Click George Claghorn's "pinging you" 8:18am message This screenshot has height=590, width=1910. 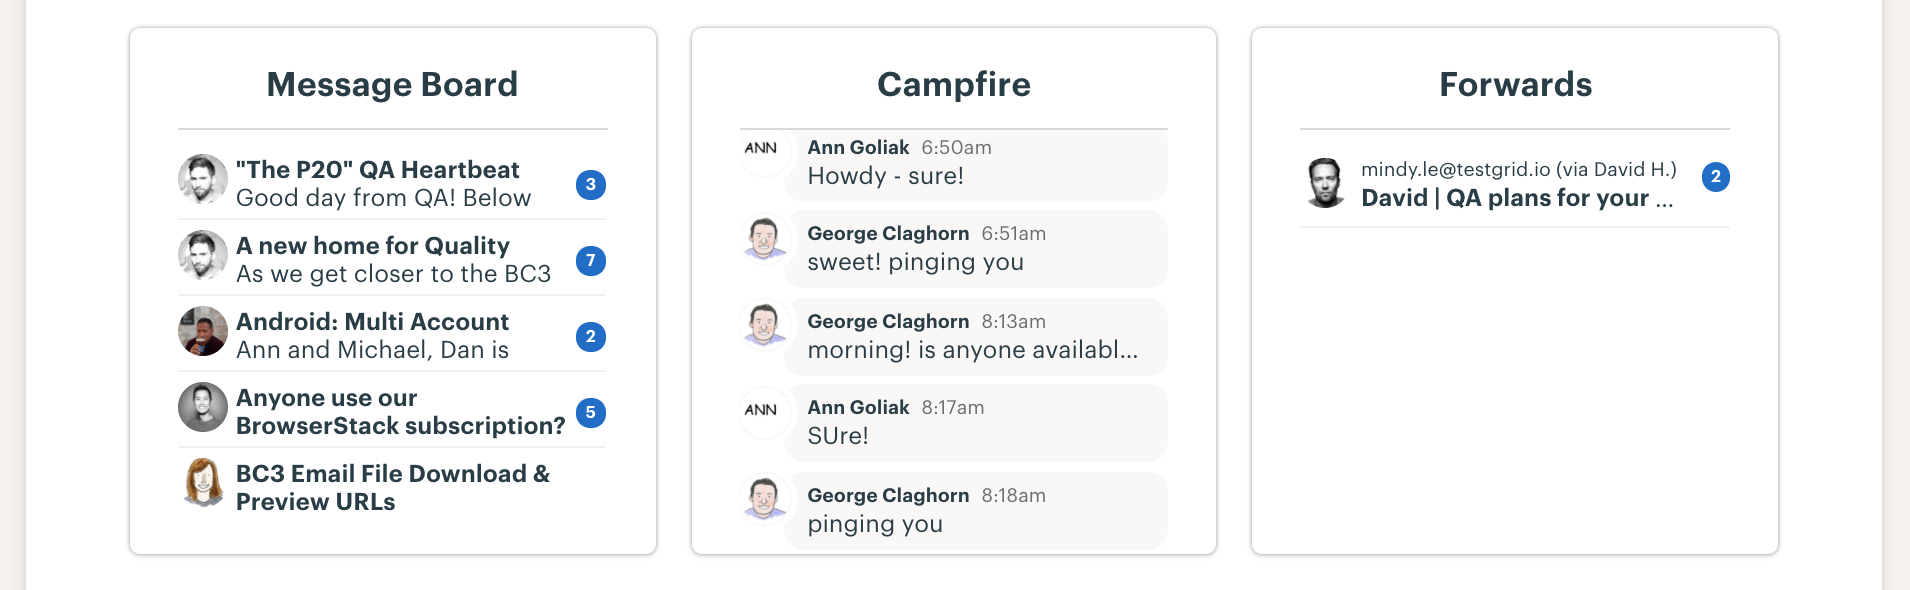tap(976, 510)
